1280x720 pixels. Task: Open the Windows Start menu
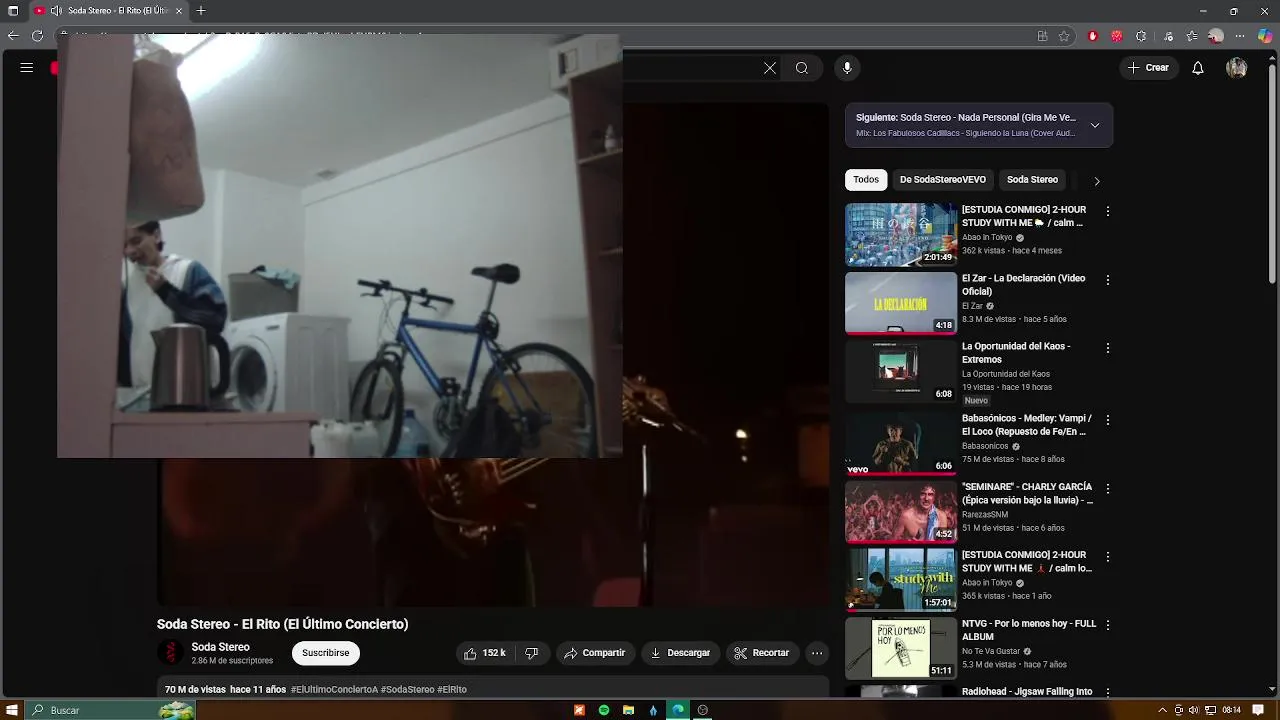point(14,710)
